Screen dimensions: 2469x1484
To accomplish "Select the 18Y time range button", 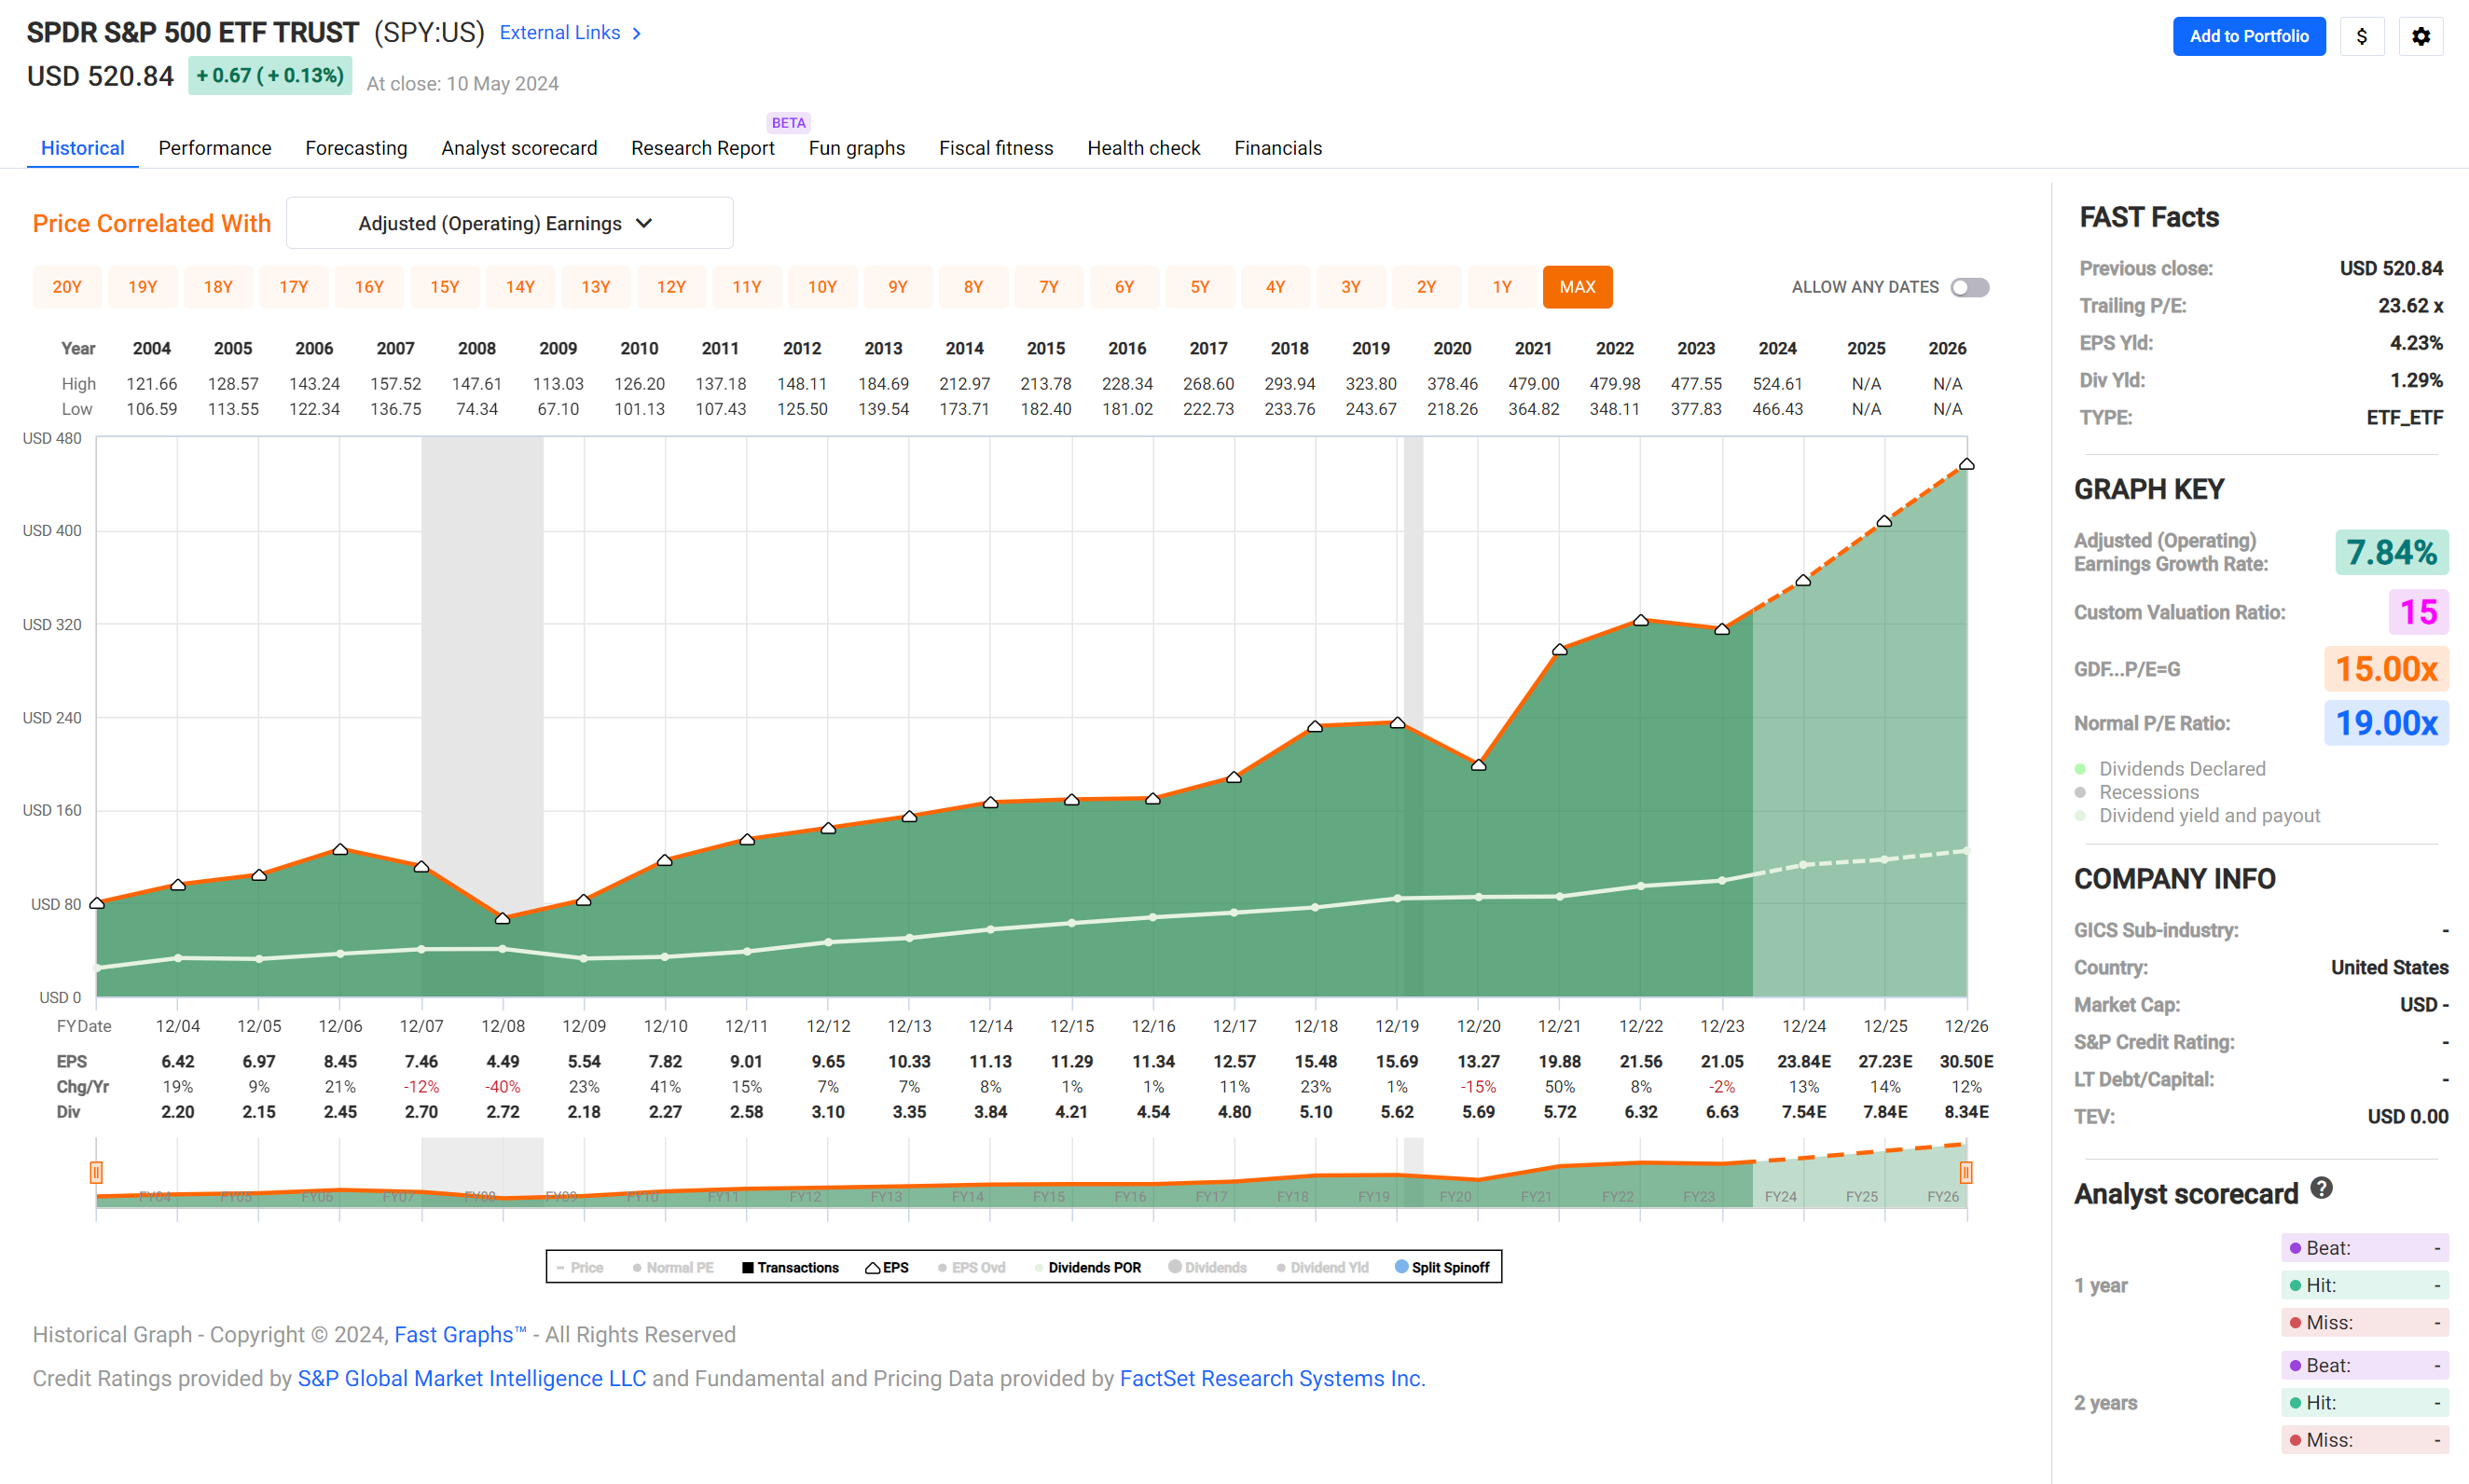I will pyautogui.click(x=218, y=287).
